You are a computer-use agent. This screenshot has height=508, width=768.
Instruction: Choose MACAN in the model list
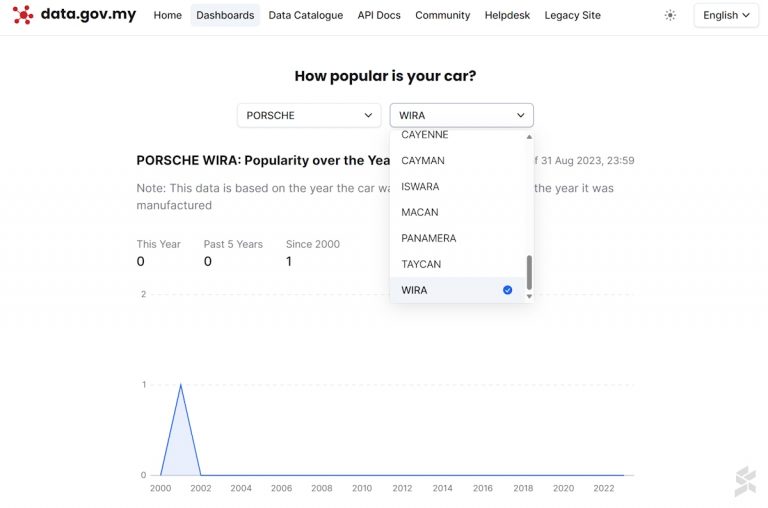coord(420,212)
